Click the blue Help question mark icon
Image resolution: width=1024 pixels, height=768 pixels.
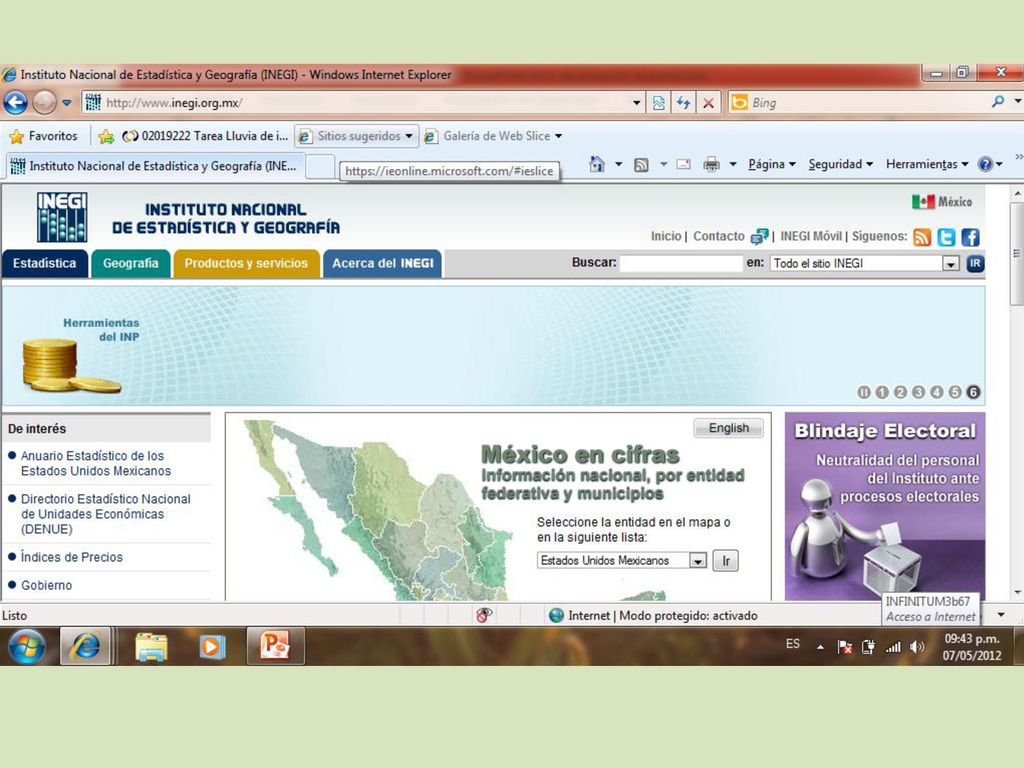click(985, 164)
